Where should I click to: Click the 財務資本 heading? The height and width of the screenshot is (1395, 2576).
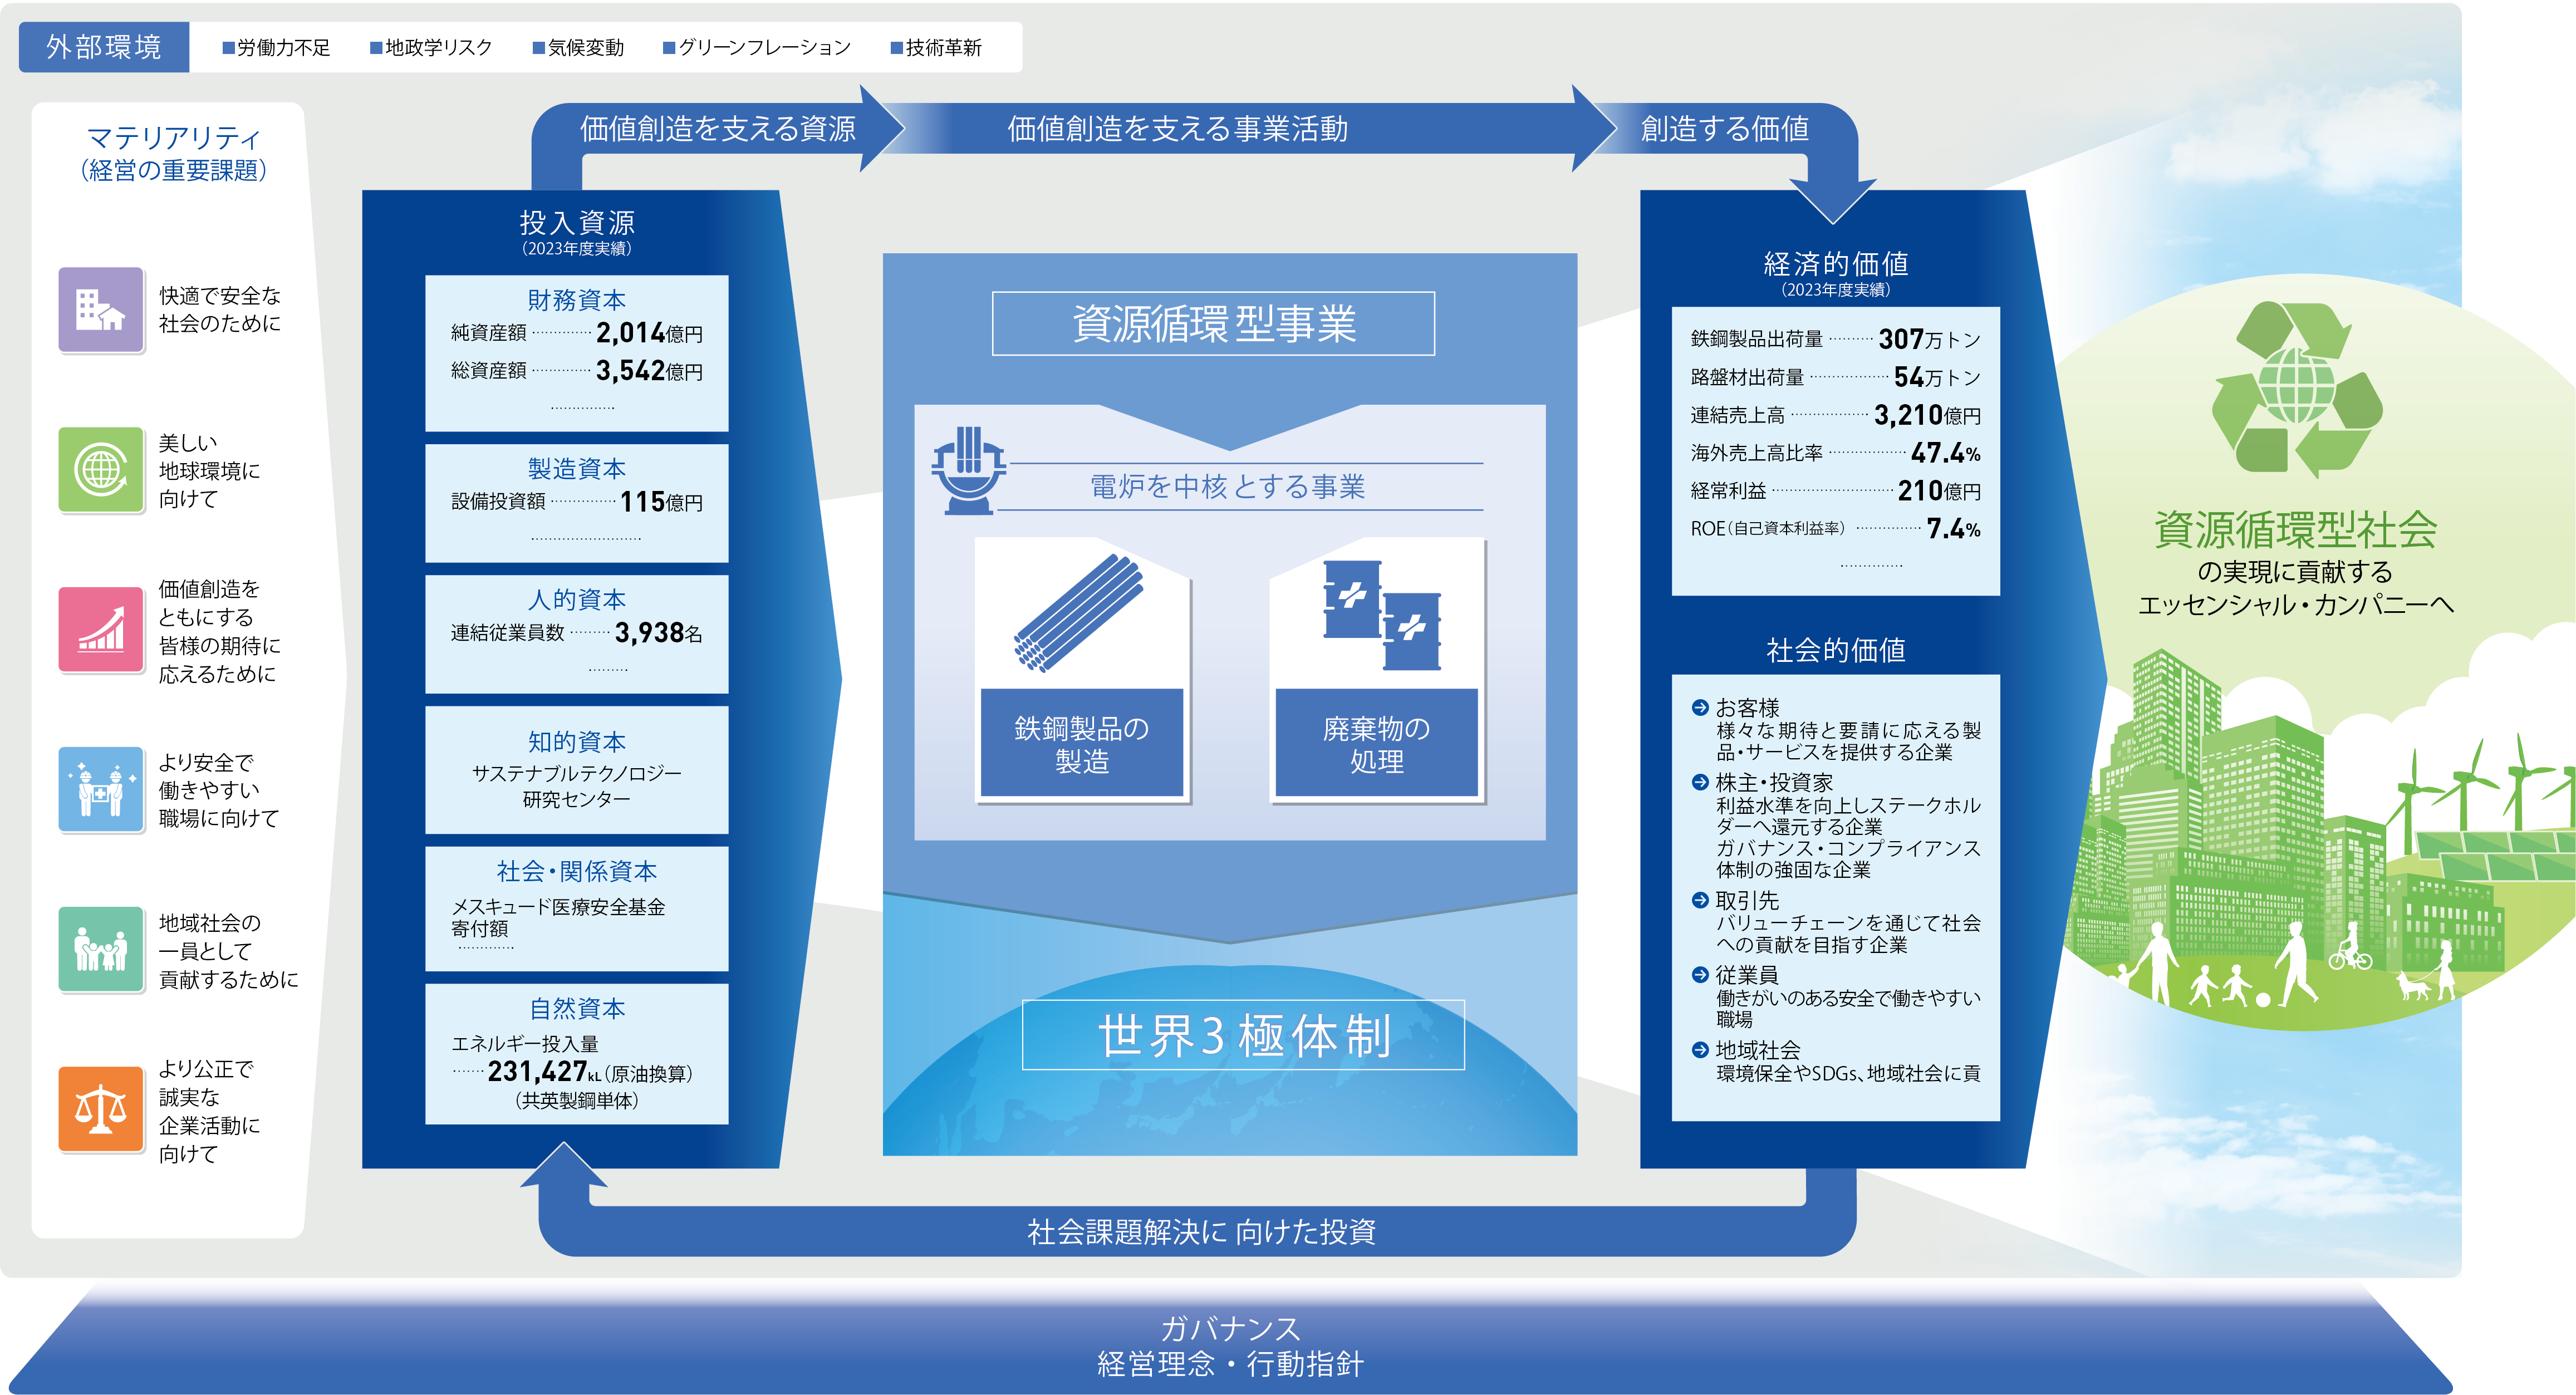click(577, 299)
